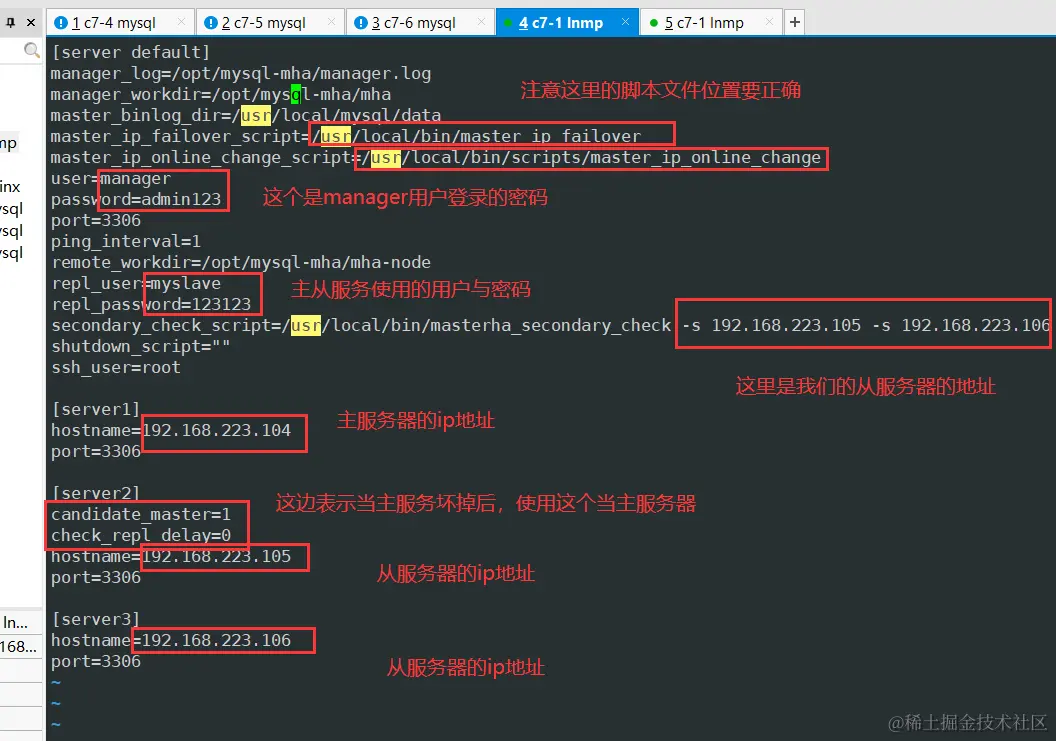The height and width of the screenshot is (741, 1056).
Task: Click the pin icon of side panel
Action: tap(11, 22)
